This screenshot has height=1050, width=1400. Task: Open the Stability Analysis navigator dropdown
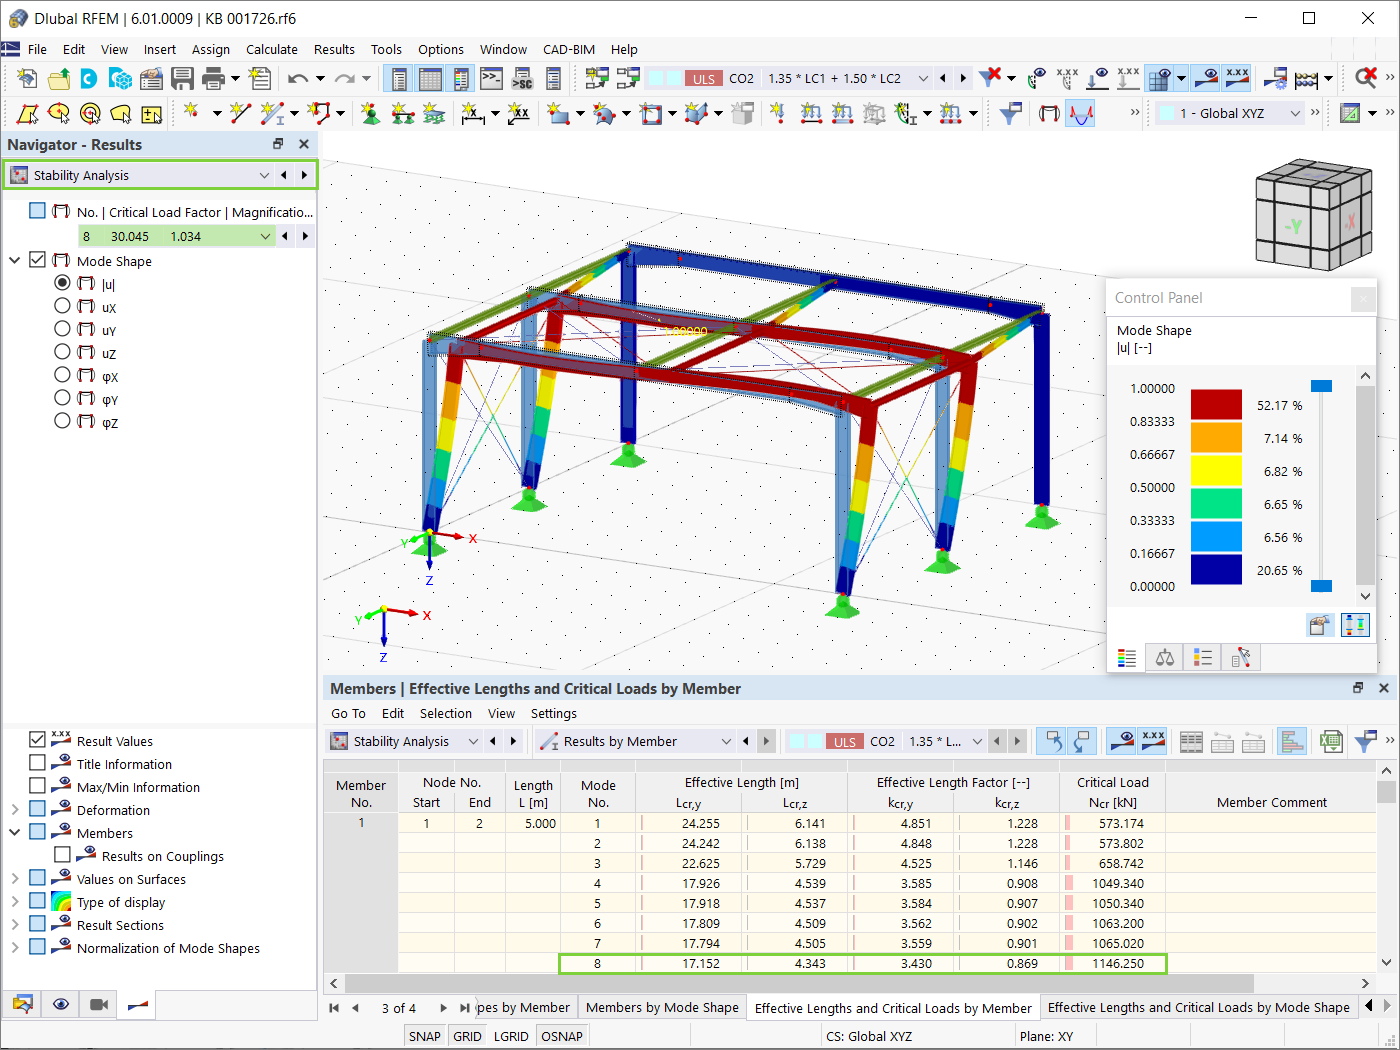pyautogui.click(x=264, y=175)
